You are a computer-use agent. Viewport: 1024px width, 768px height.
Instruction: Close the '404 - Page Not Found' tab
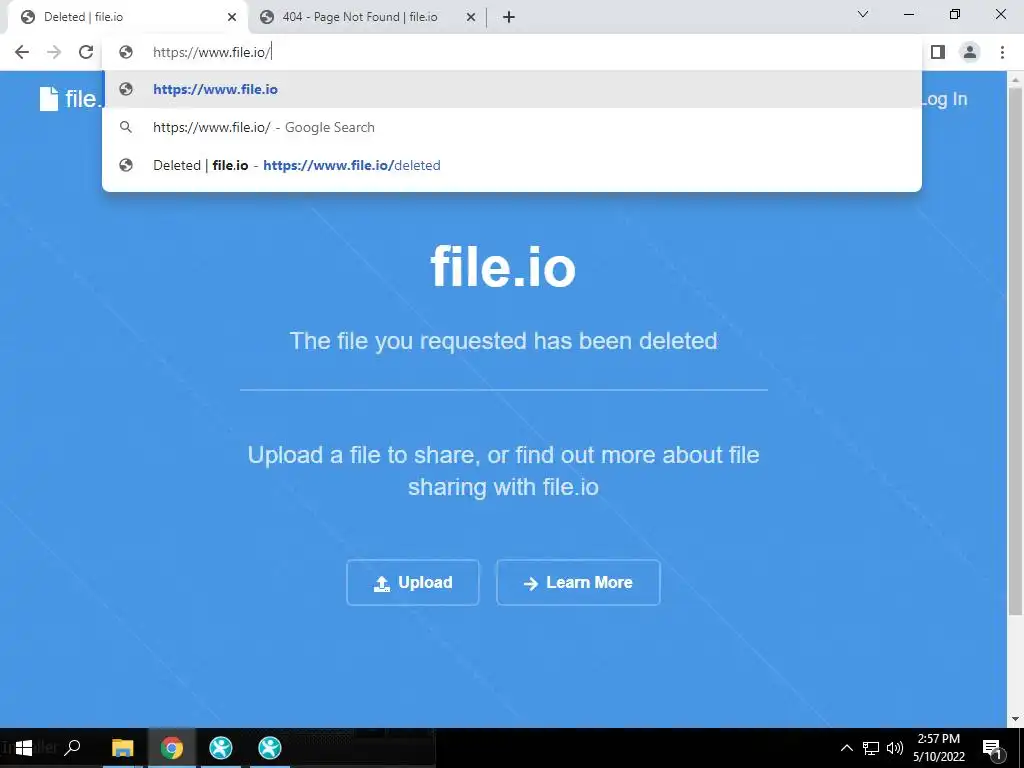point(470,18)
